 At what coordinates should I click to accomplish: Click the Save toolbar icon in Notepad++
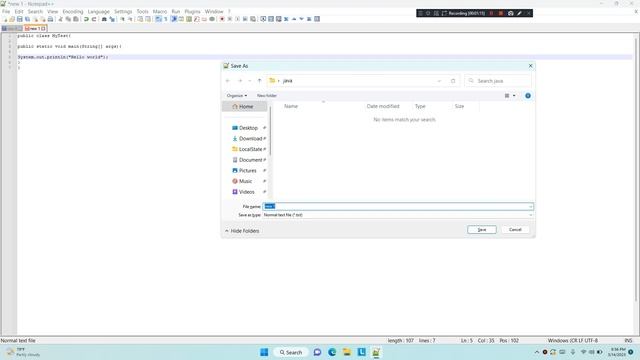[x=20, y=19]
